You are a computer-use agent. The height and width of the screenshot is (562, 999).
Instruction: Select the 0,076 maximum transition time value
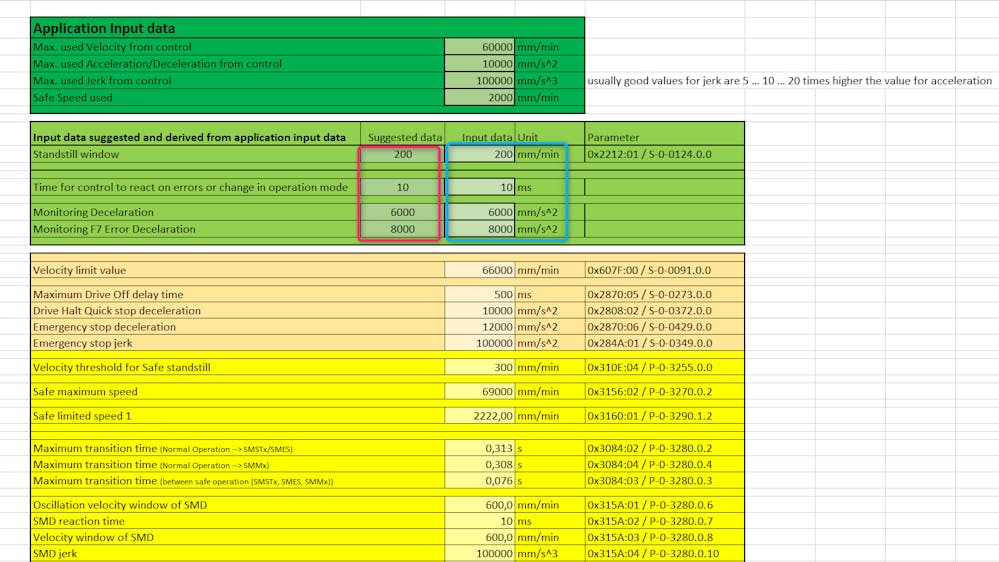point(479,481)
